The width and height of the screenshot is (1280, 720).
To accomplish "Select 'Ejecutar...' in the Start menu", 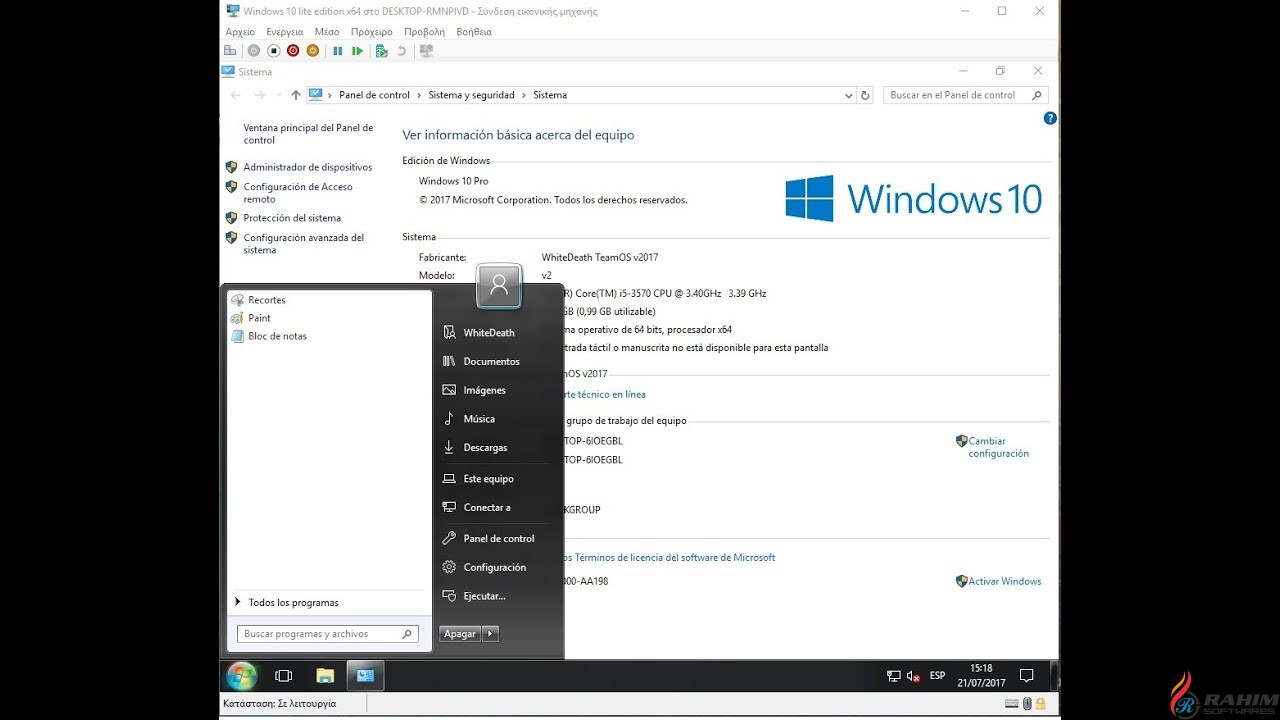I will click(x=484, y=596).
